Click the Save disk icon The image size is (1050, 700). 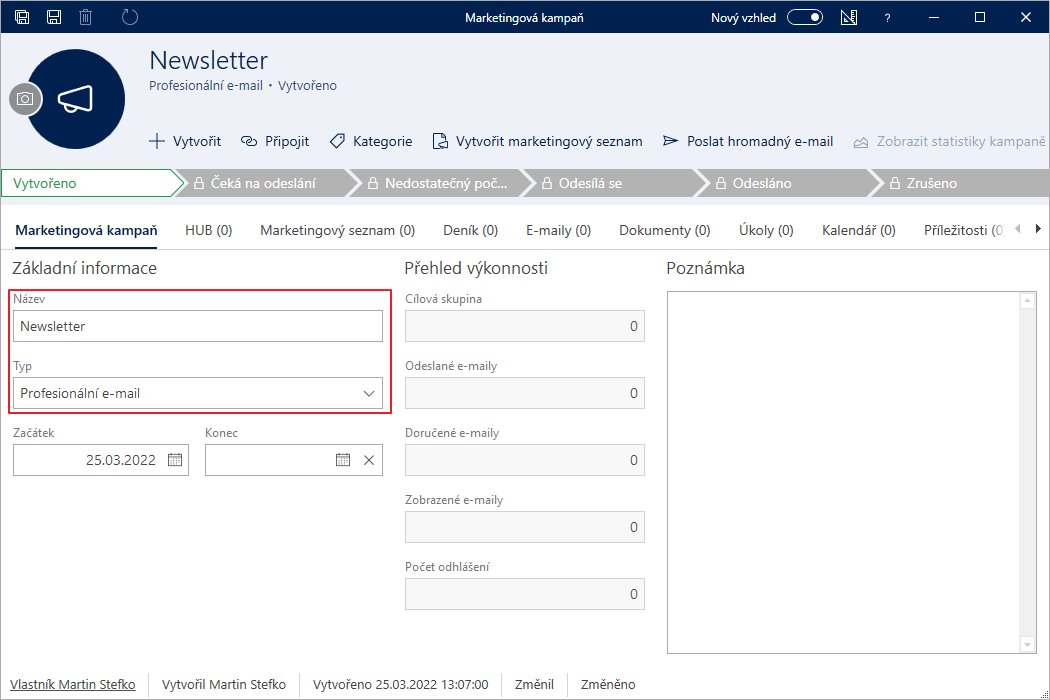(x=54, y=17)
